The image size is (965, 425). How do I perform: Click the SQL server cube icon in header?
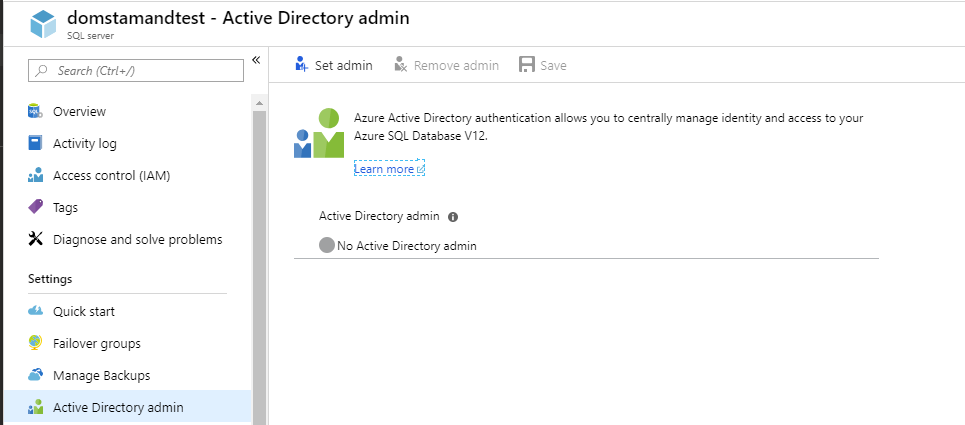click(43, 25)
